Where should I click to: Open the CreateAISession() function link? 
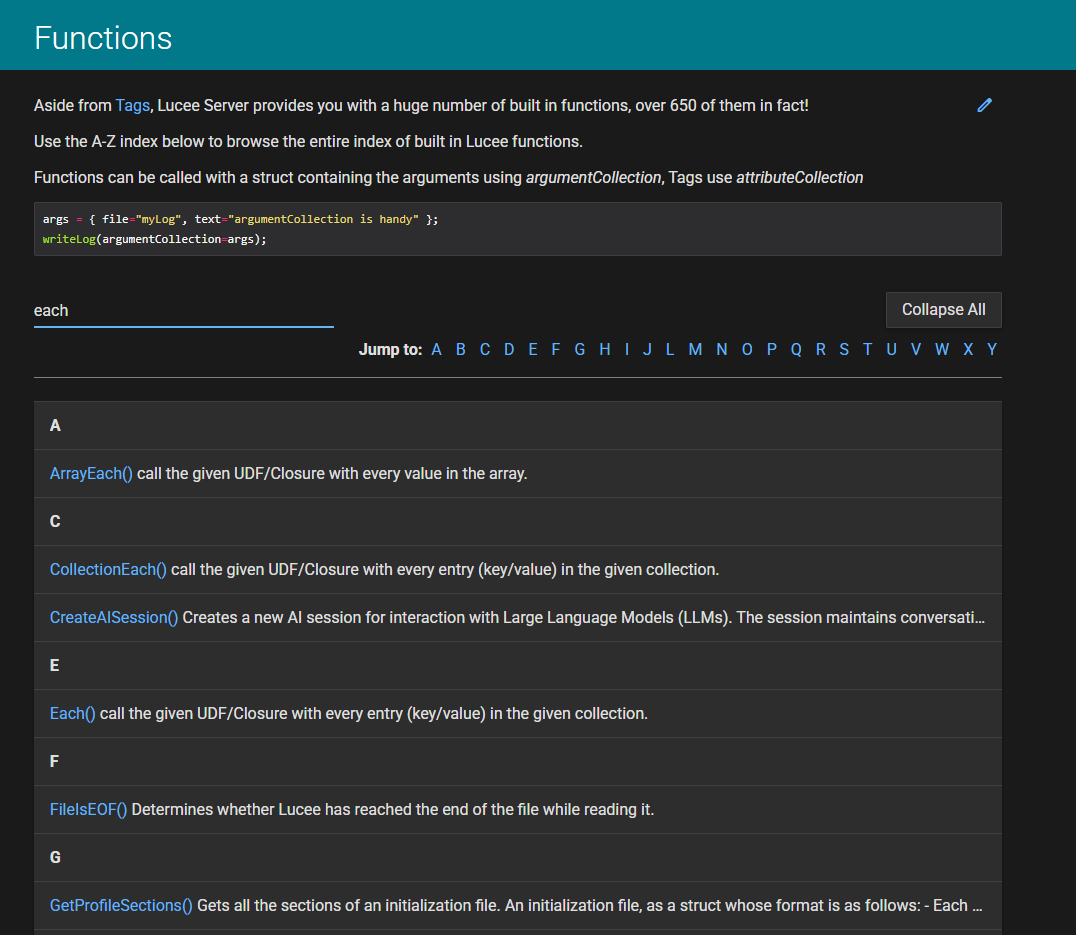tap(114, 618)
